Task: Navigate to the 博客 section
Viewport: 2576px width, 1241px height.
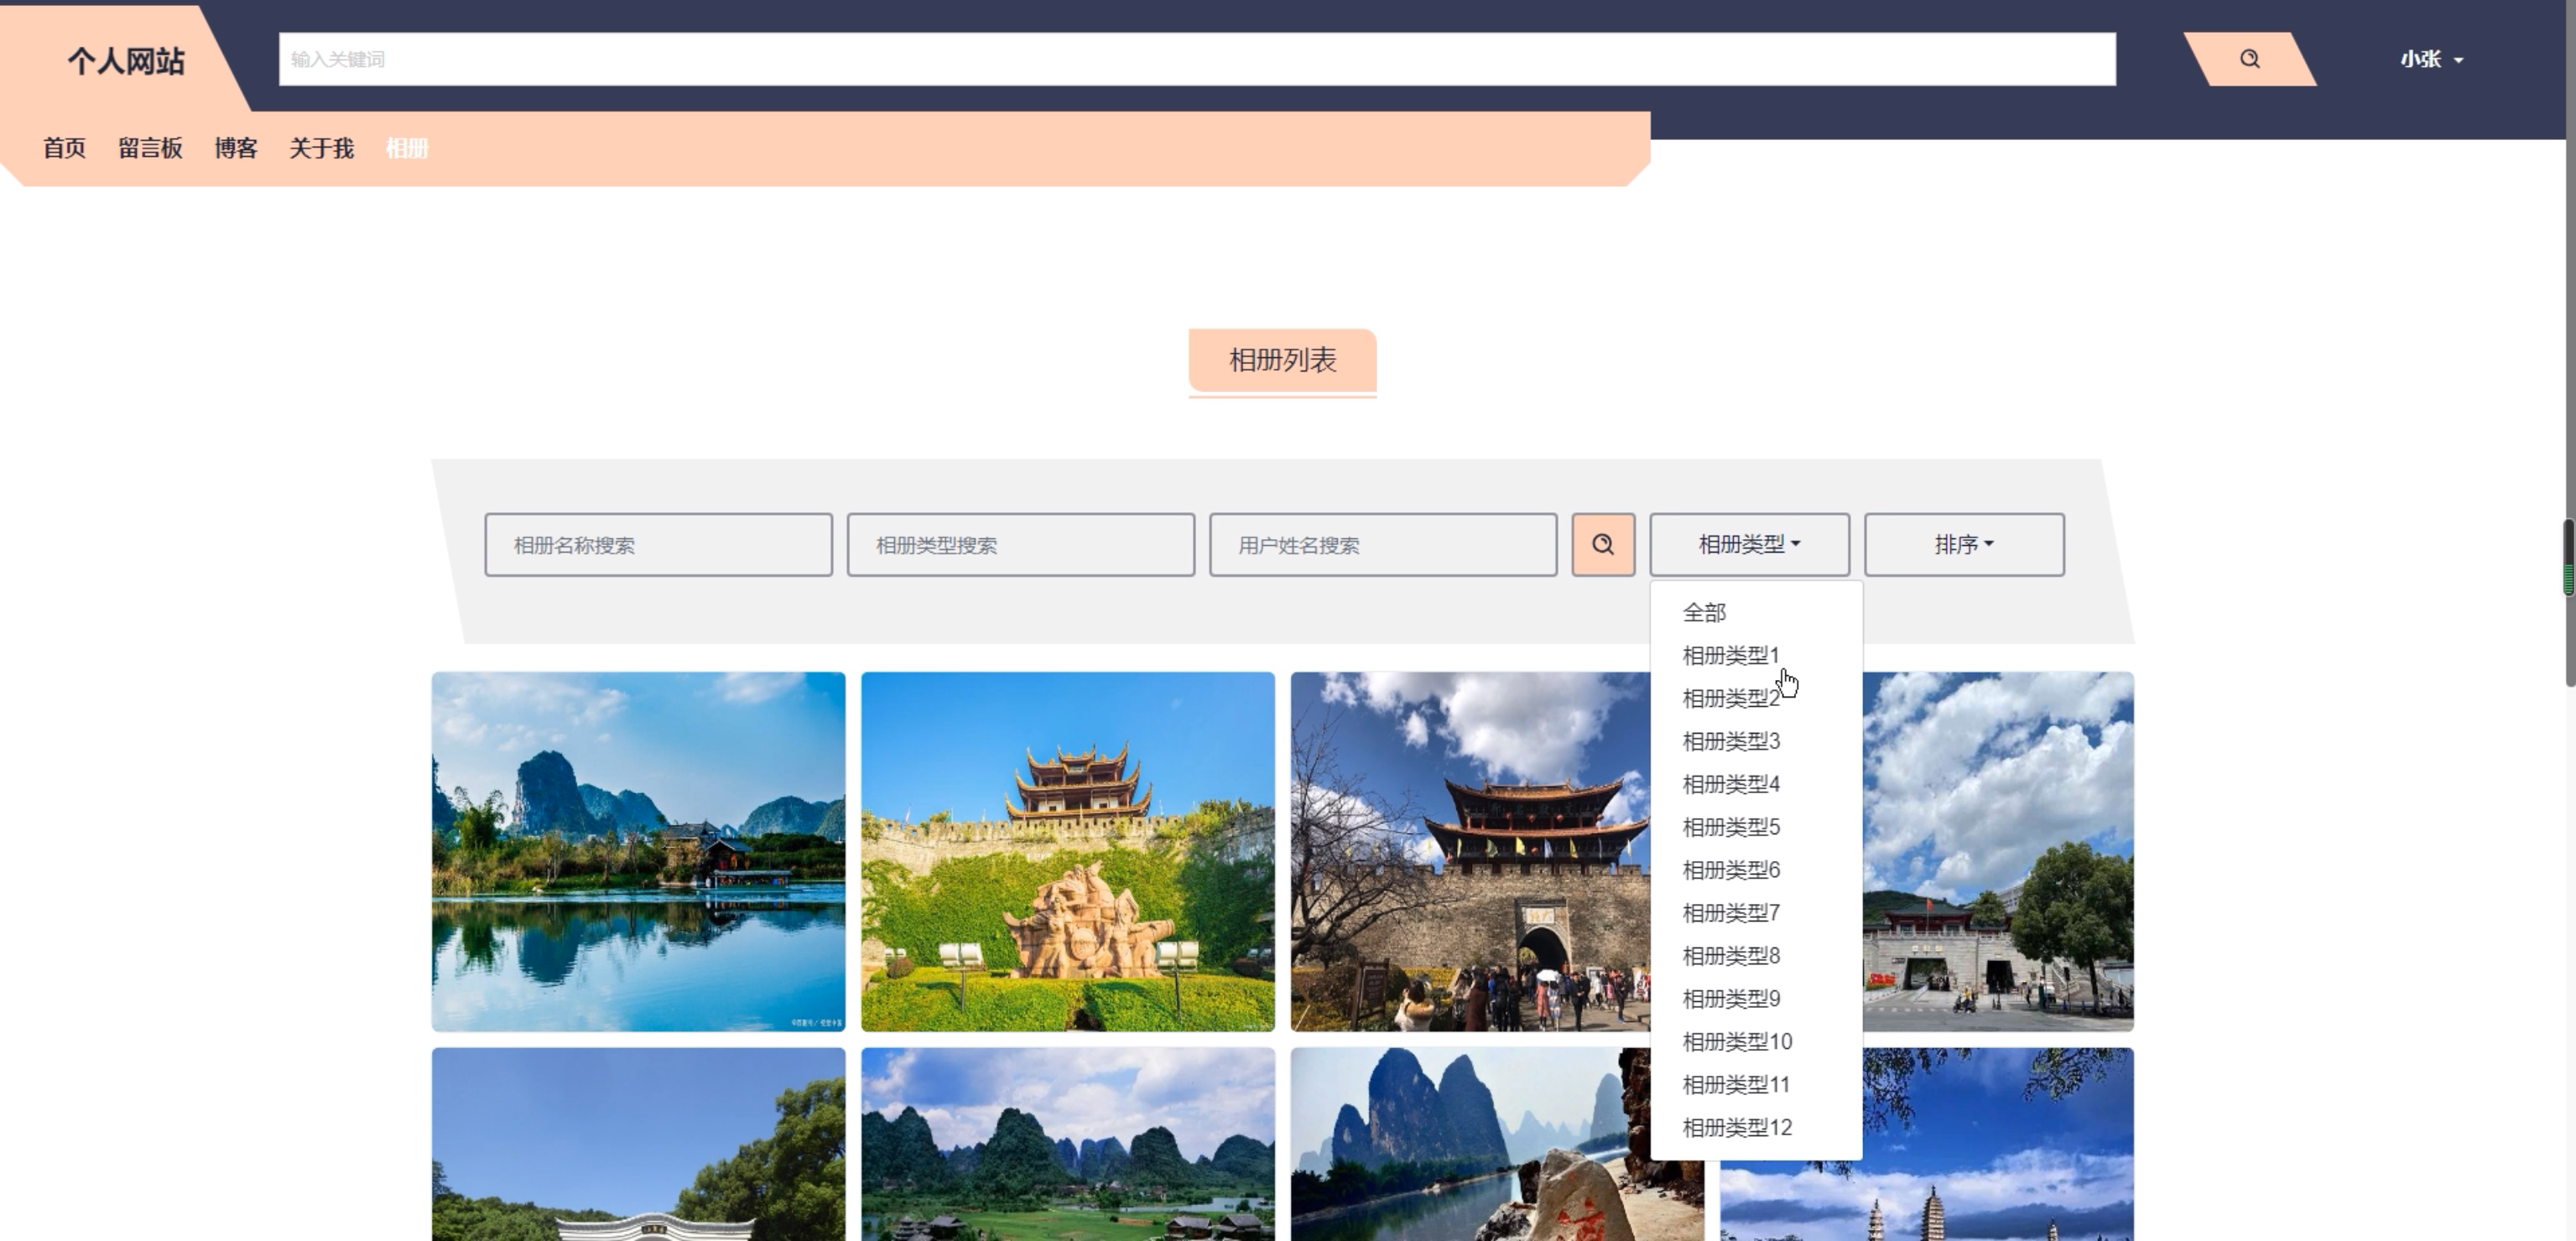Action: [x=236, y=148]
